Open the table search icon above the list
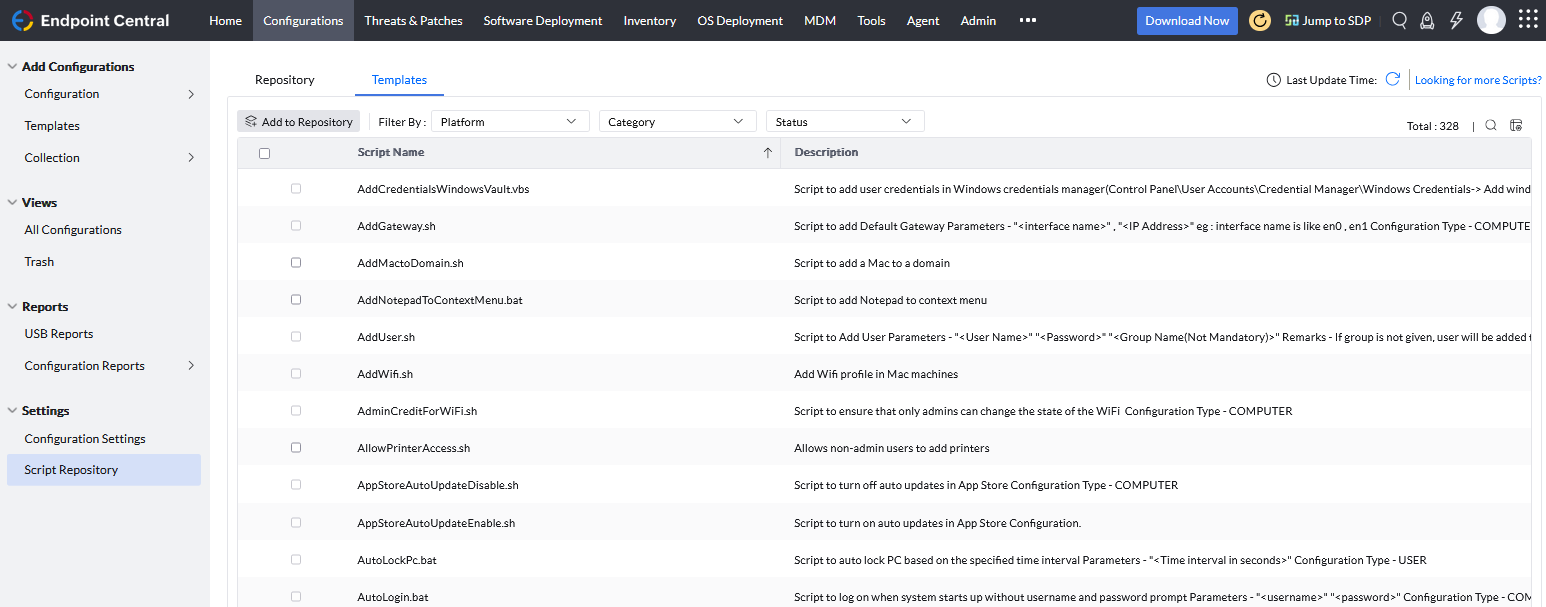The width and height of the screenshot is (1546, 607). (x=1490, y=125)
